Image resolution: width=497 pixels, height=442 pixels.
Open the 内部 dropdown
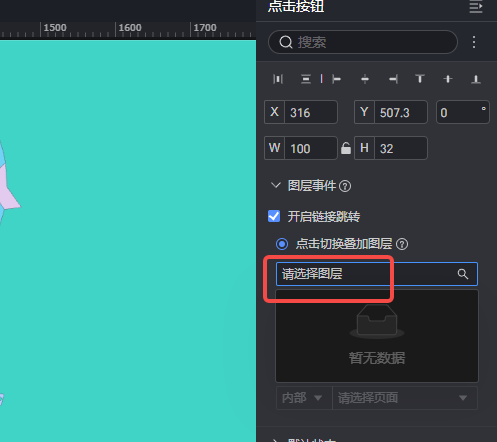coord(304,398)
